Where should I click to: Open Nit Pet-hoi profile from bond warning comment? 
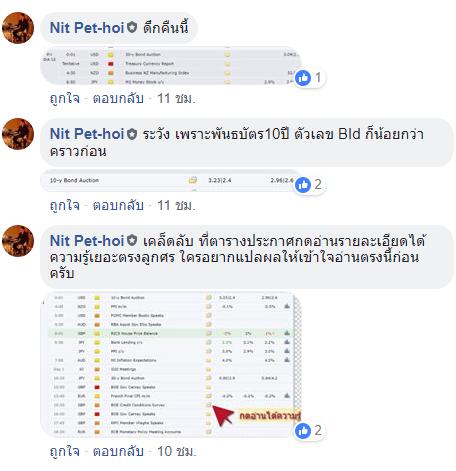point(87,134)
